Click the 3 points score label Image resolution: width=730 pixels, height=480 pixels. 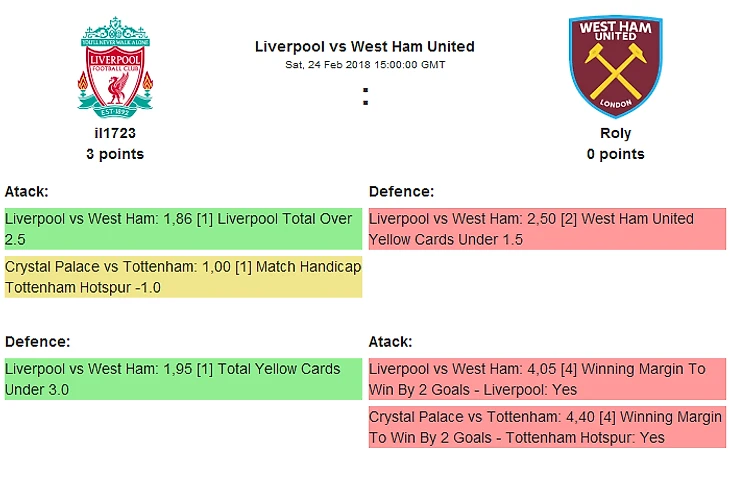[115, 154]
